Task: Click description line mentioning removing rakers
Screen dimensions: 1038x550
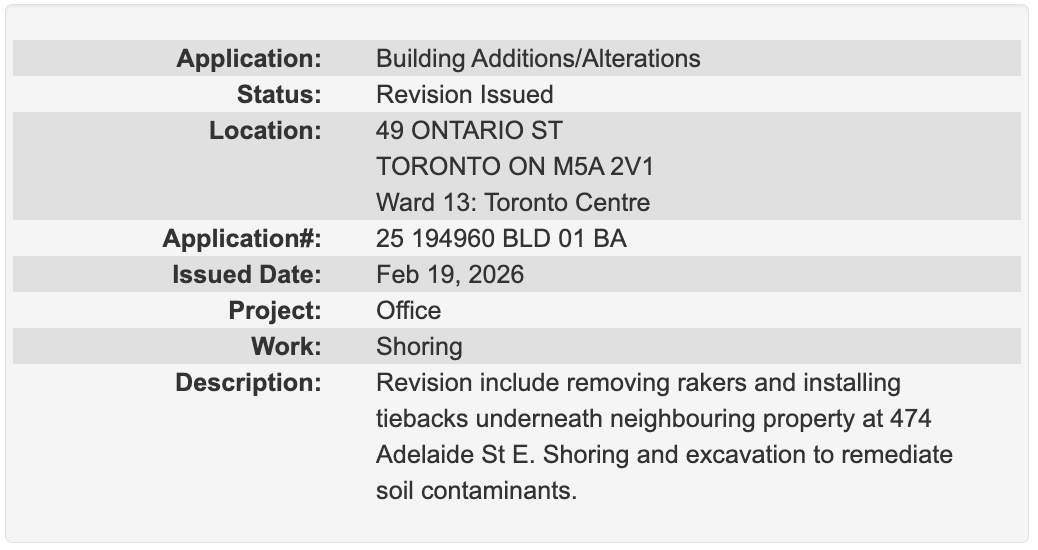Action: coord(638,383)
